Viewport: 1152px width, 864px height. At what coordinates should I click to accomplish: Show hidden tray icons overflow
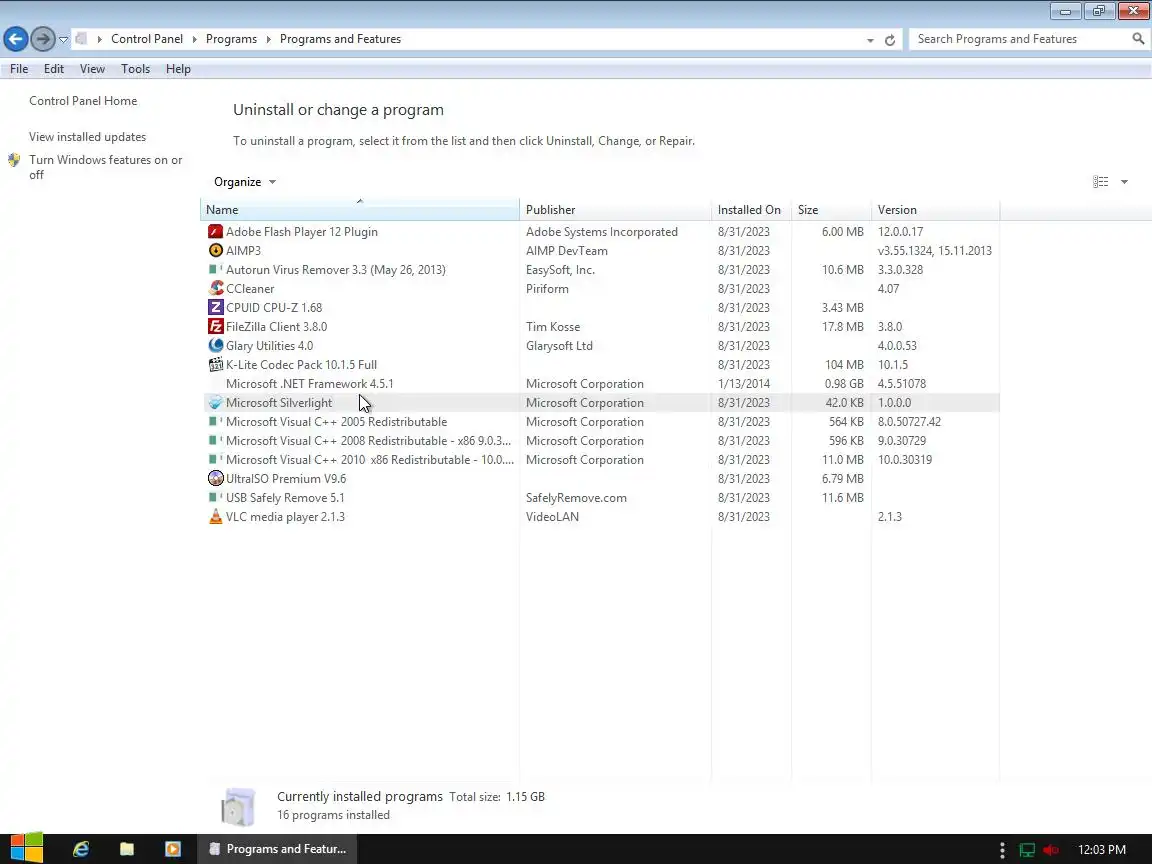pyautogui.click(x=1002, y=850)
